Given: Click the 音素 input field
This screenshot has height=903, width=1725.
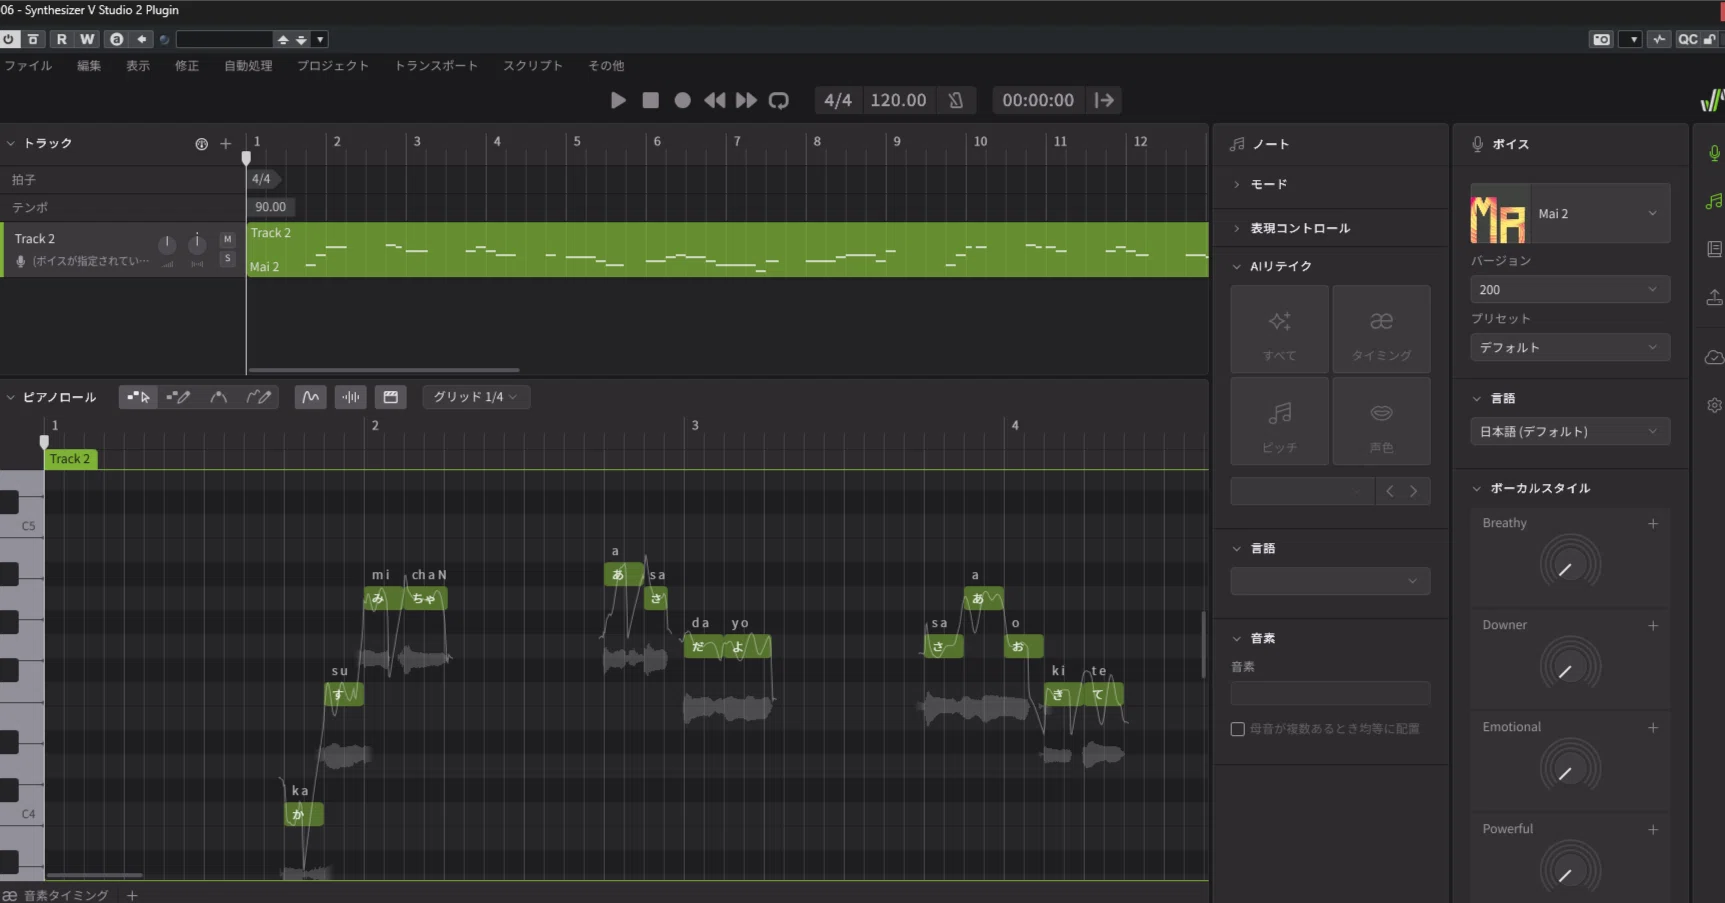Looking at the screenshot, I should click(1330, 694).
